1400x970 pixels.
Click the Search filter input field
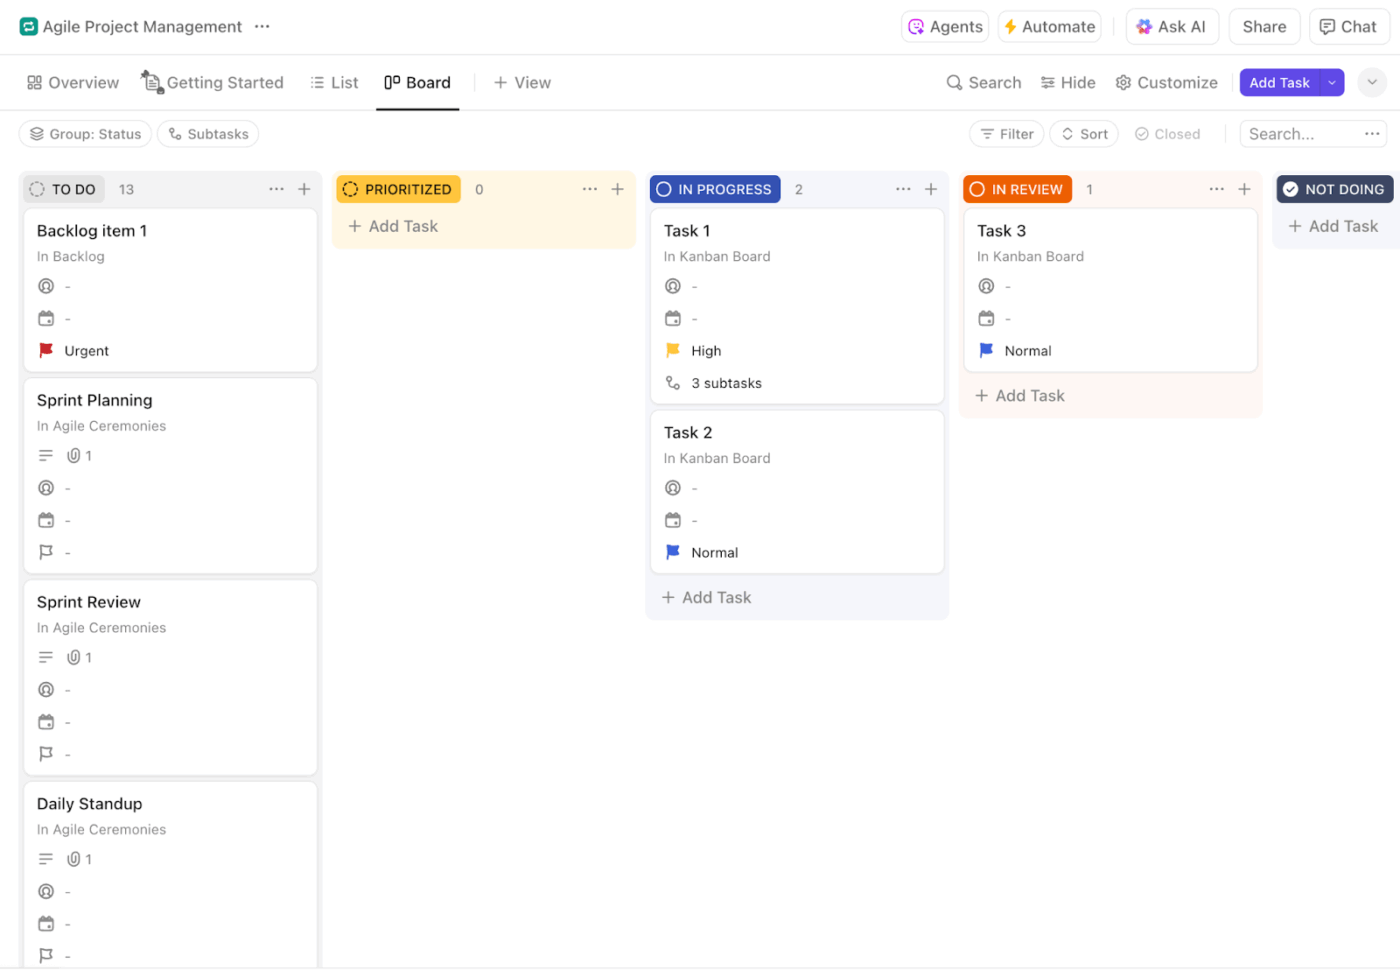(1300, 133)
